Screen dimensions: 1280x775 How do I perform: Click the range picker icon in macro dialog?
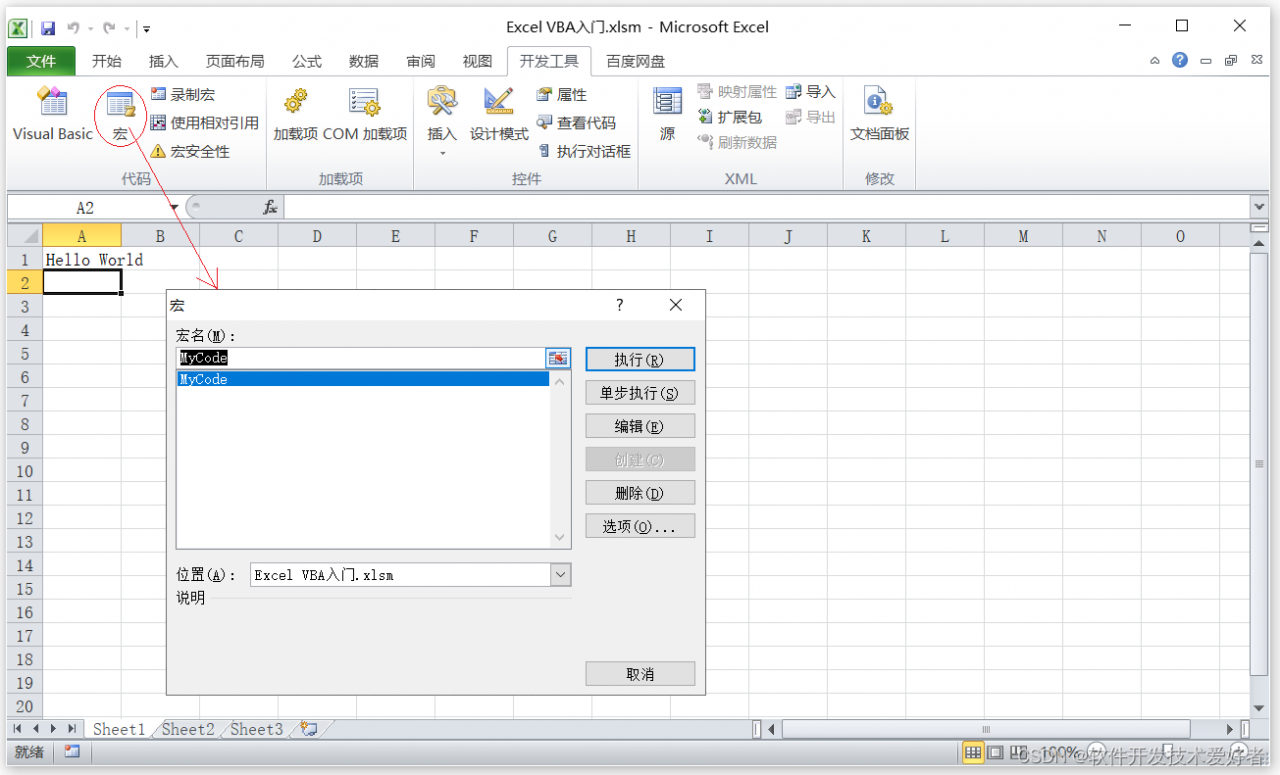(x=558, y=358)
